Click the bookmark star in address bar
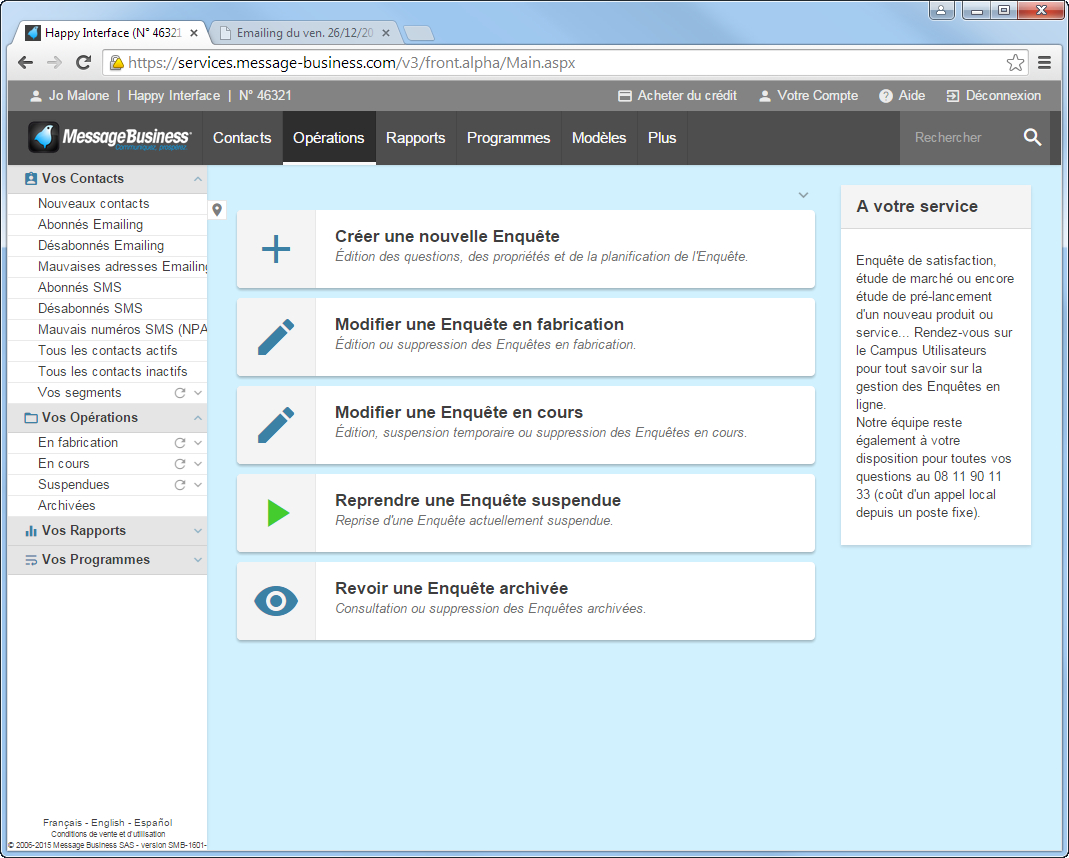The width and height of the screenshot is (1069, 858). (x=1015, y=63)
